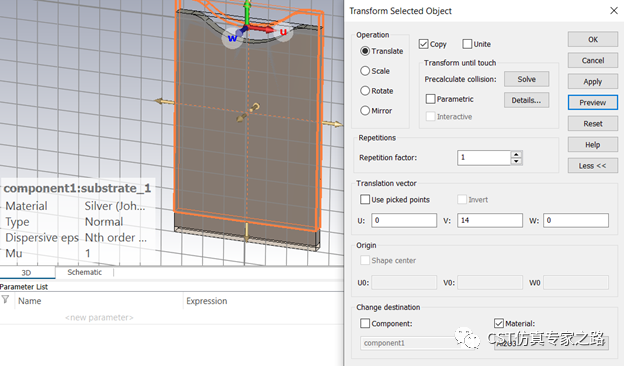Click the blue w-axis label
The width and height of the screenshot is (624, 366).
(x=232, y=38)
